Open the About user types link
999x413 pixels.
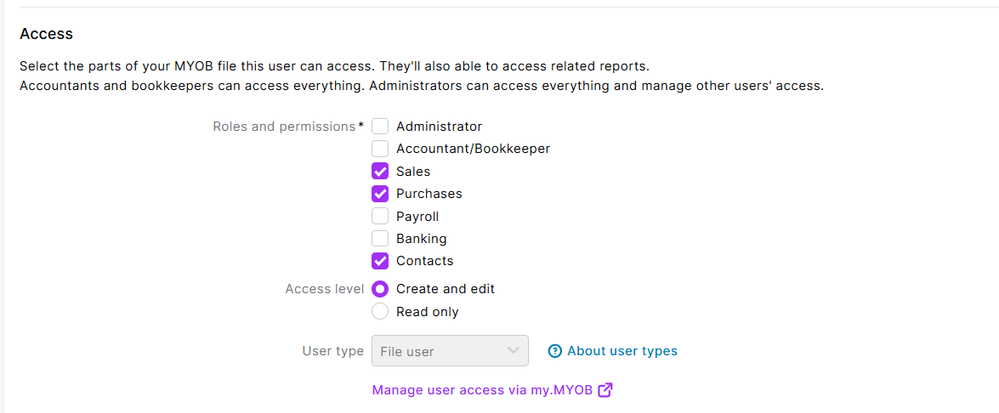tap(622, 351)
